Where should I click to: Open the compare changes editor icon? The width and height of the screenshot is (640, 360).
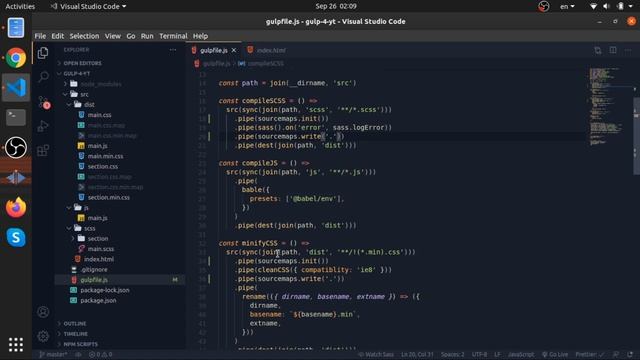598,50
